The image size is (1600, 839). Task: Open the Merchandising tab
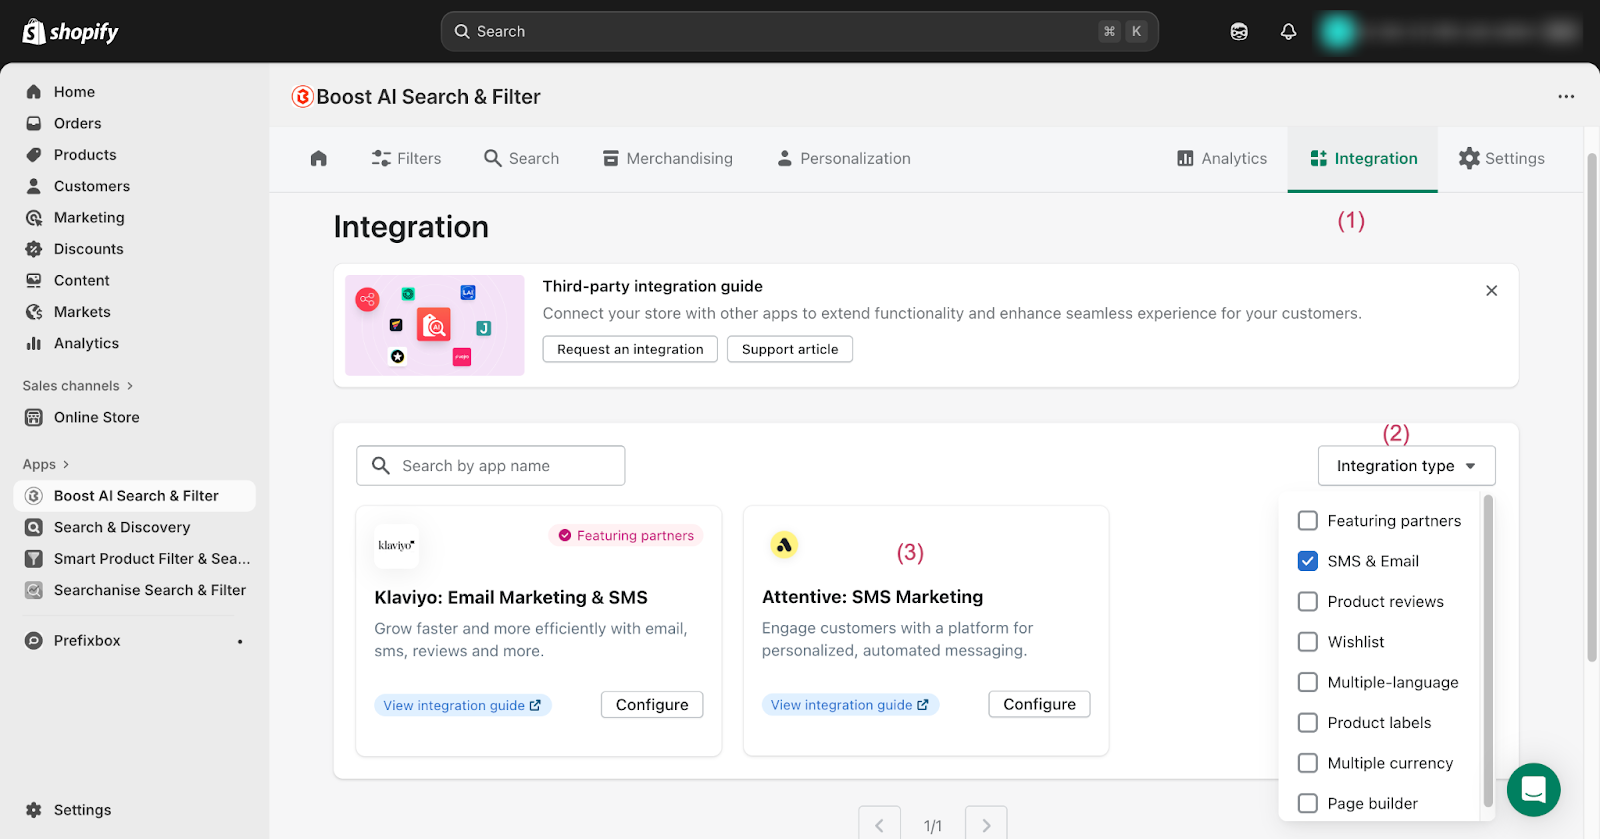667,158
